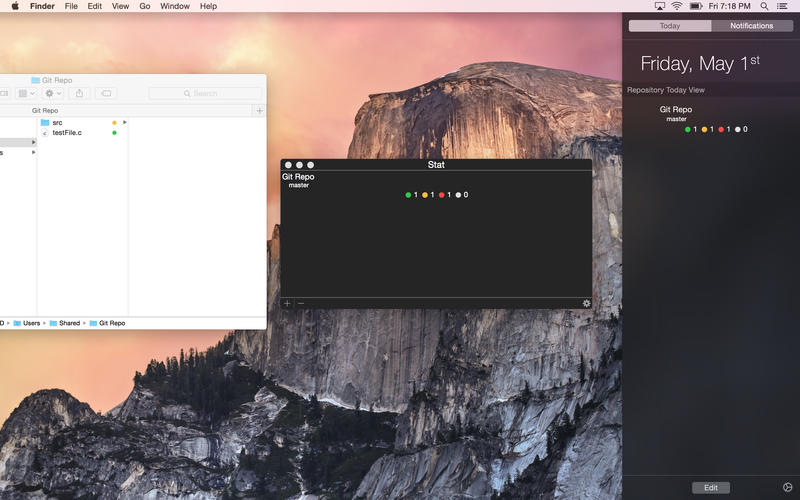800x500 pixels.
Task: Switch to the Notifications tab
Action: click(x=751, y=26)
